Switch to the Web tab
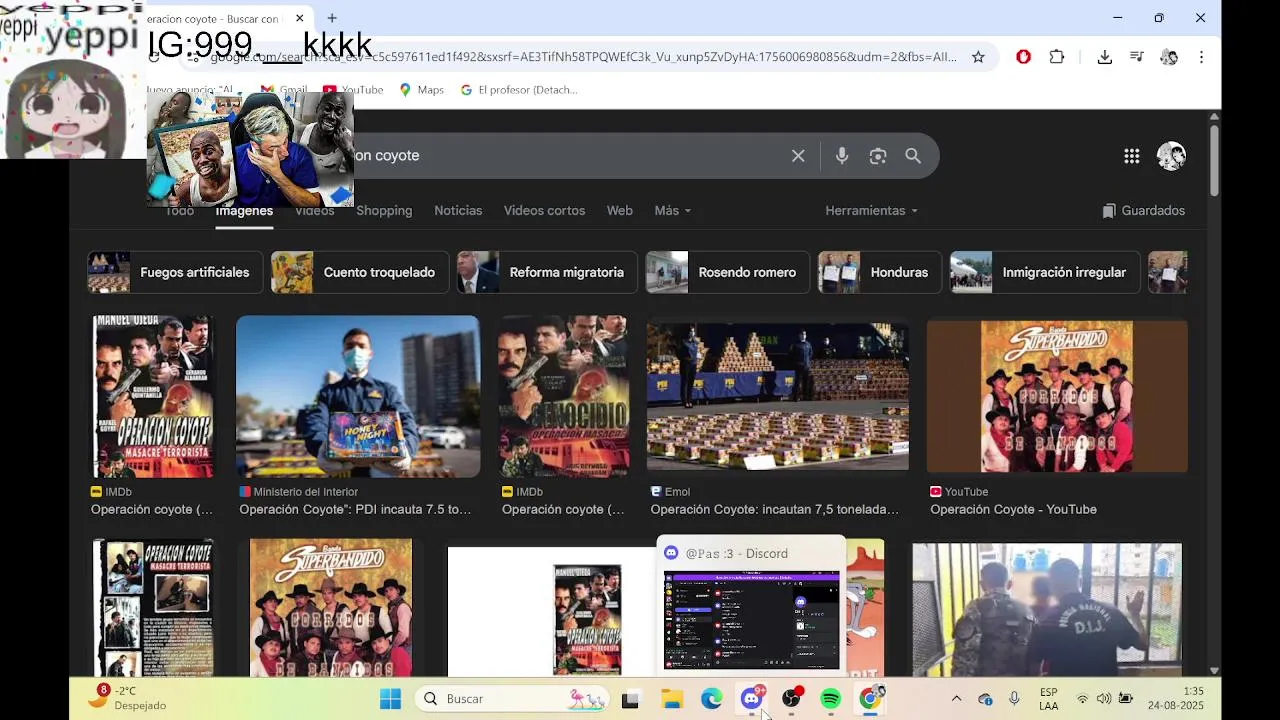The height and width of the screenshot is (720, 1280). (x=620, y=211)
